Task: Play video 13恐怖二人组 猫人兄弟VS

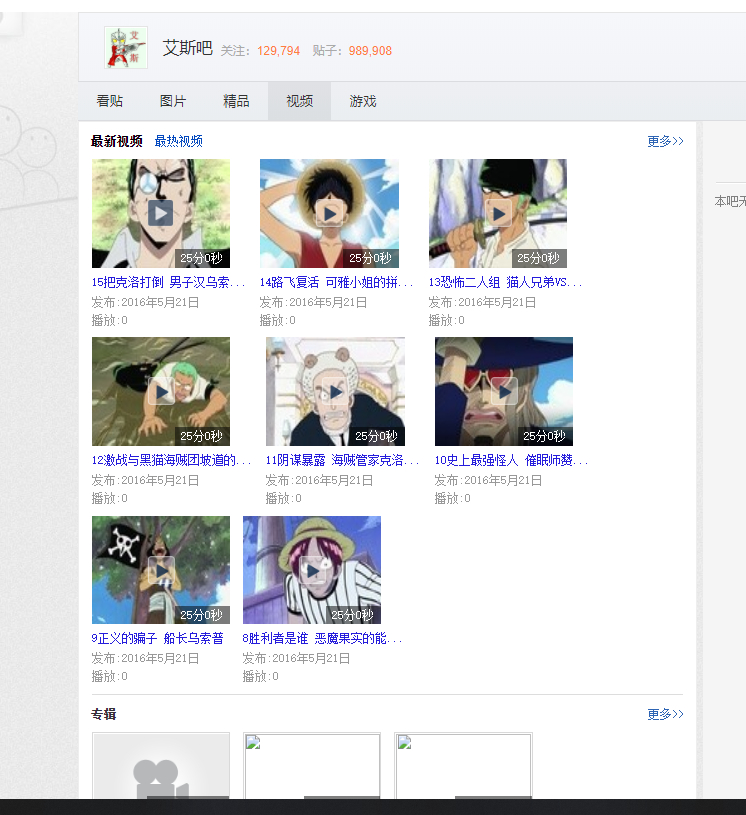Action: (498, 213)
